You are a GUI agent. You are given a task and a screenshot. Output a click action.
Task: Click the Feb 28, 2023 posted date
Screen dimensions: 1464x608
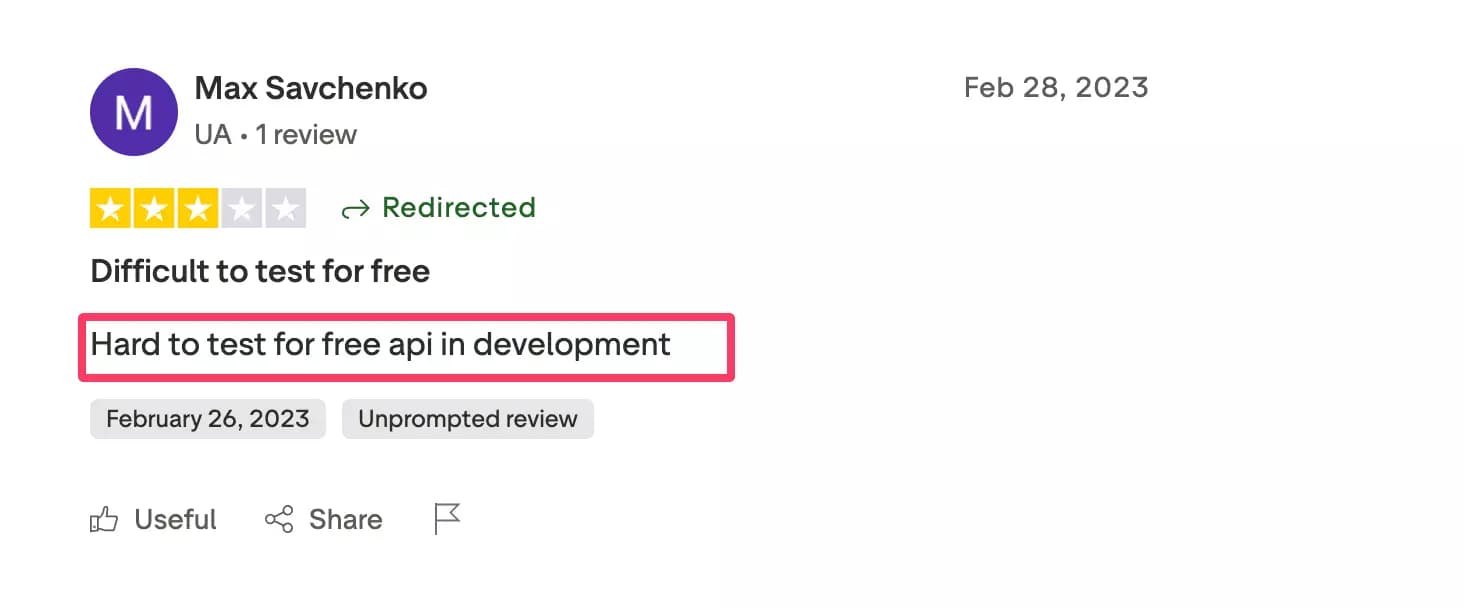coord(1056,87)
